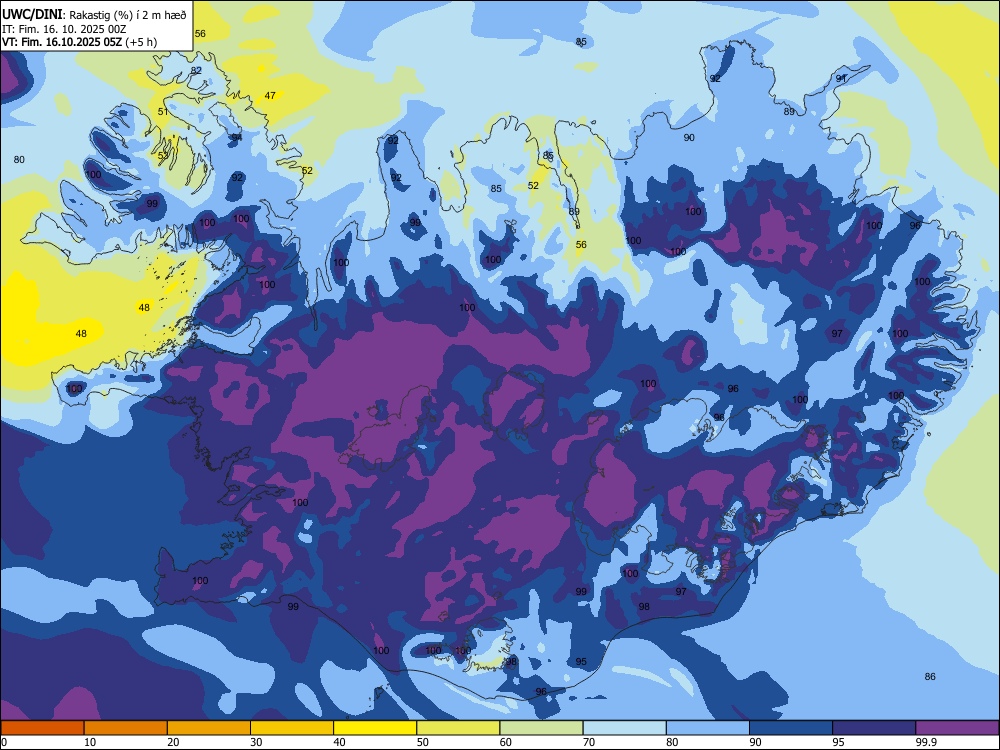
Task: Click the dark orange 0–10 legend swatch
Action: pyautogui.click(x=42, y=728)
